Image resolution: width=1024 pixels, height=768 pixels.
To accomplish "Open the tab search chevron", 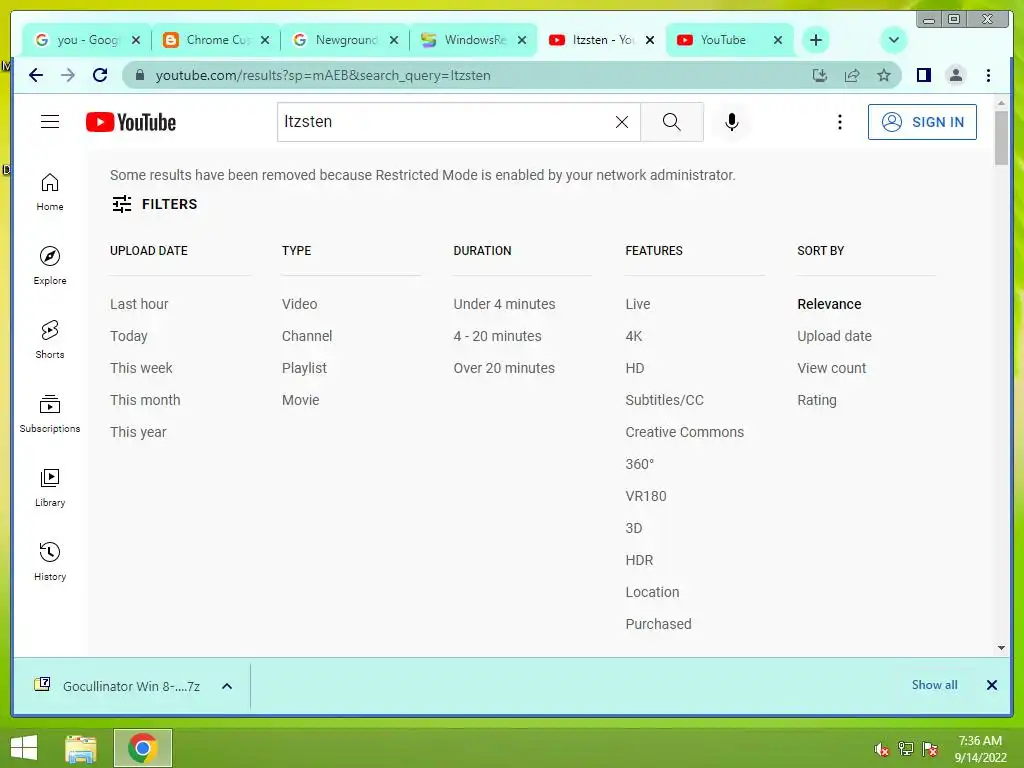I will pyautogui.click(x=893, y=40).
